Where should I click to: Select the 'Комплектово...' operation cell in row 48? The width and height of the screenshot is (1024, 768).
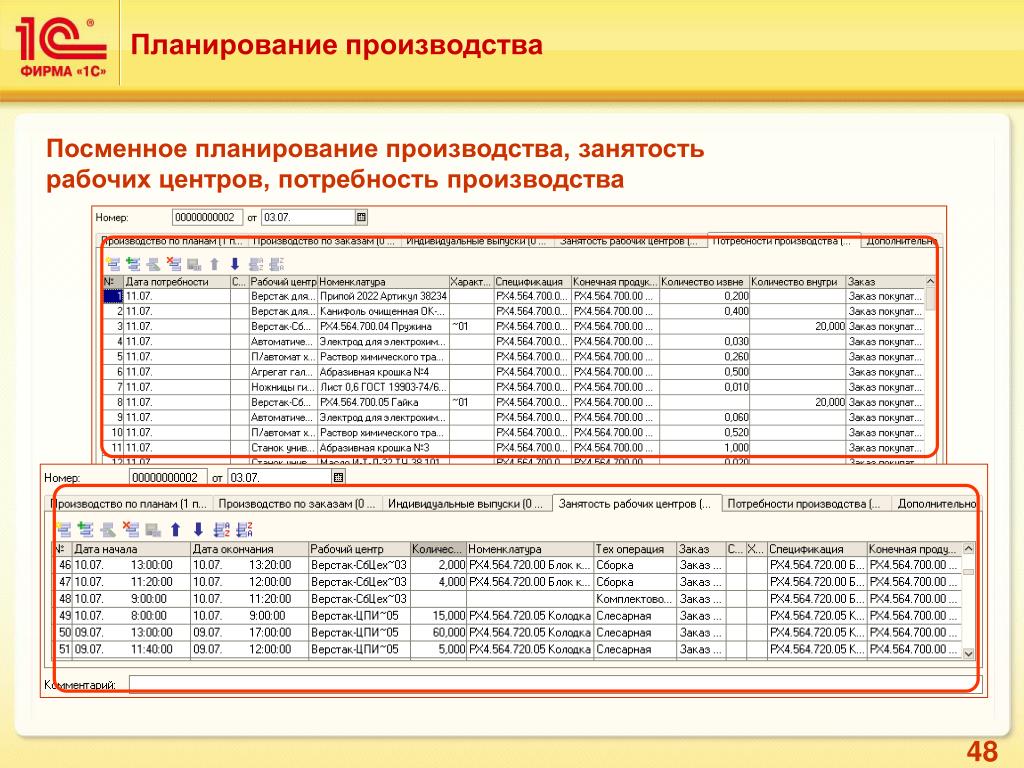coord(635,599)
